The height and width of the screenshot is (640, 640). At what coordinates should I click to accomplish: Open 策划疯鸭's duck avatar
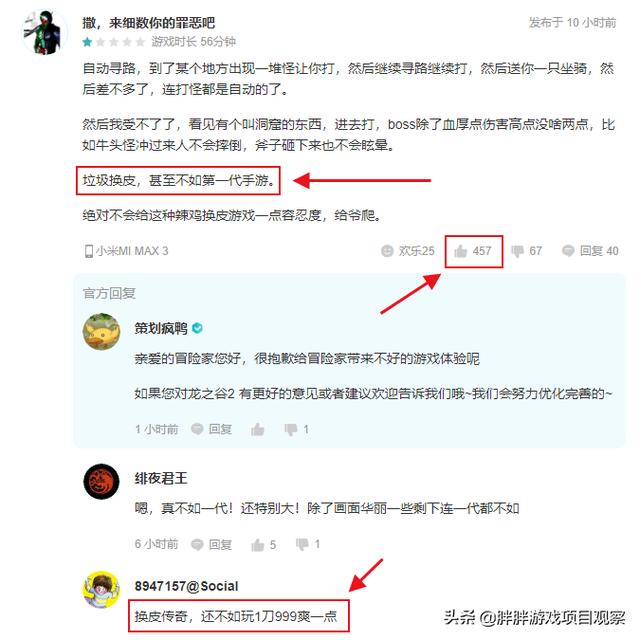(x=101, y=331)
